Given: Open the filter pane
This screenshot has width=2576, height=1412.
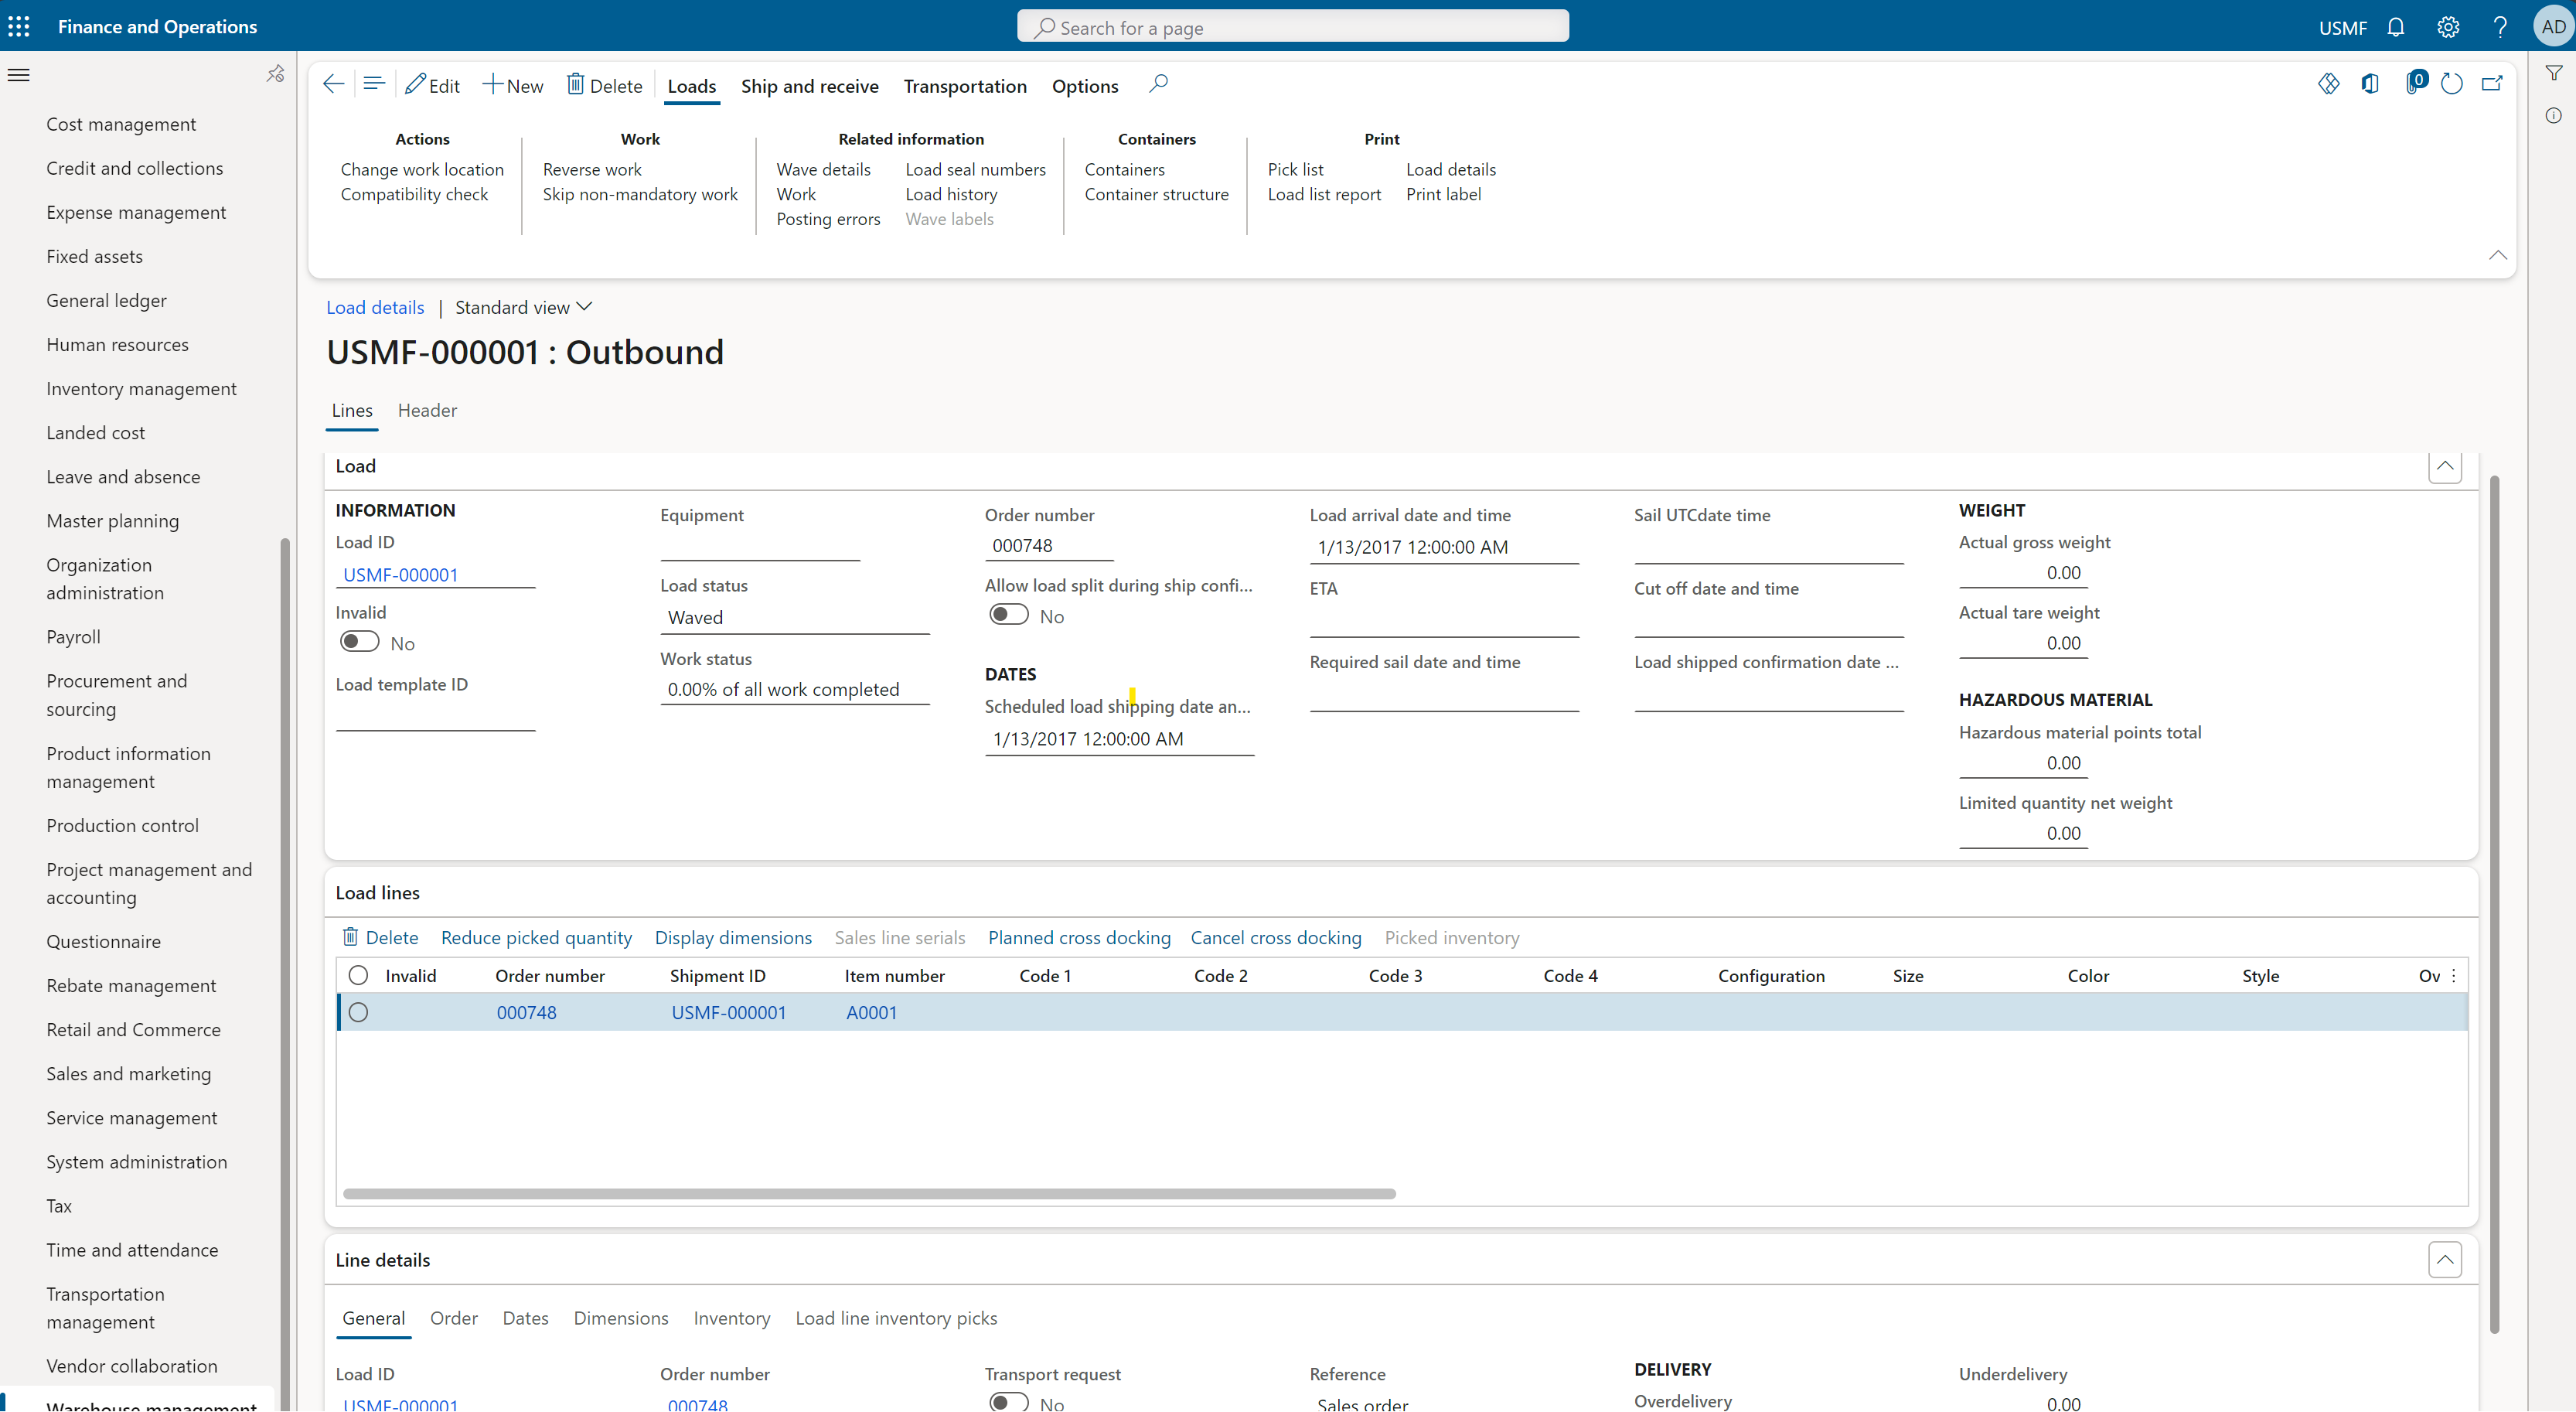Looking at the screenshot, I should pyautogui.click(x=2556, y=72).
